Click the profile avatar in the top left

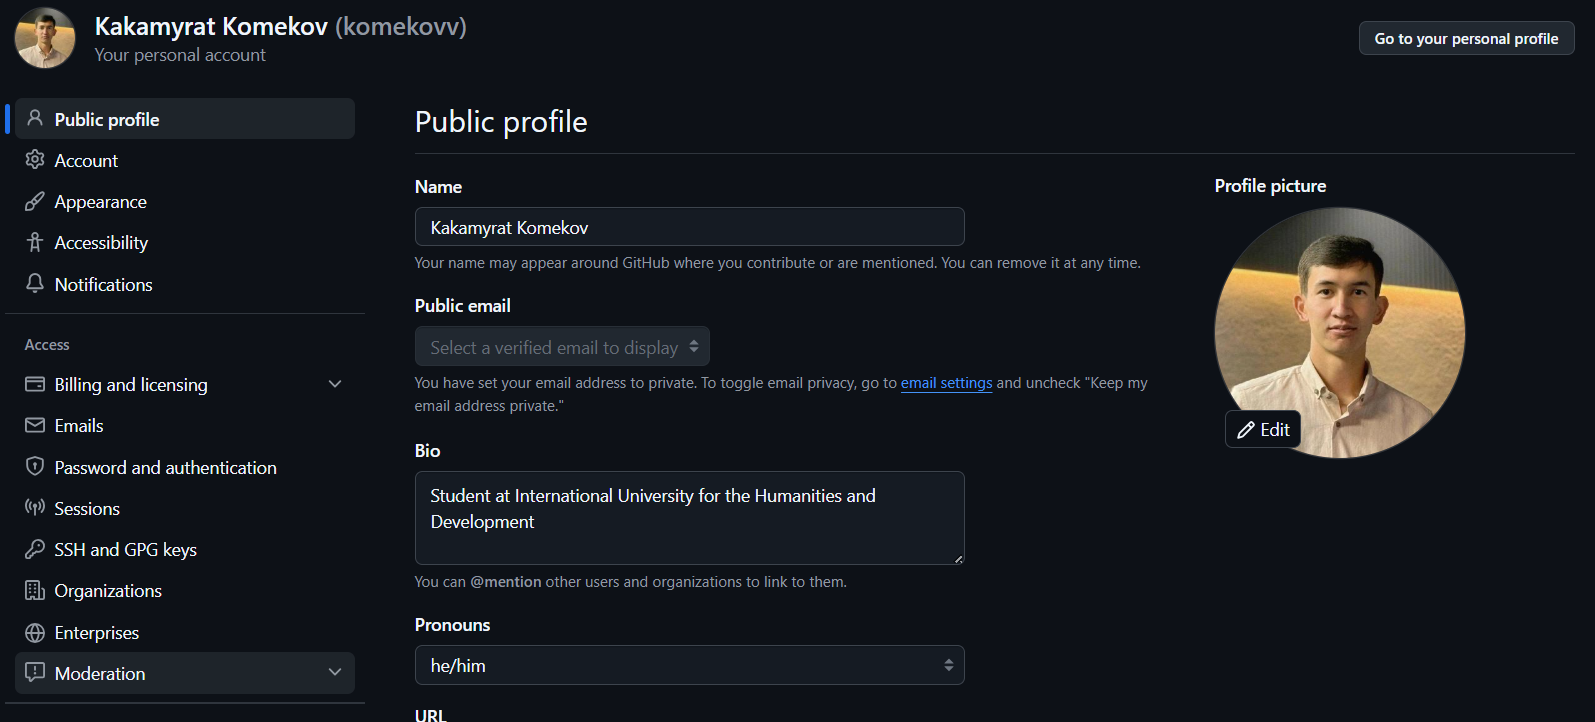(44, 37)
